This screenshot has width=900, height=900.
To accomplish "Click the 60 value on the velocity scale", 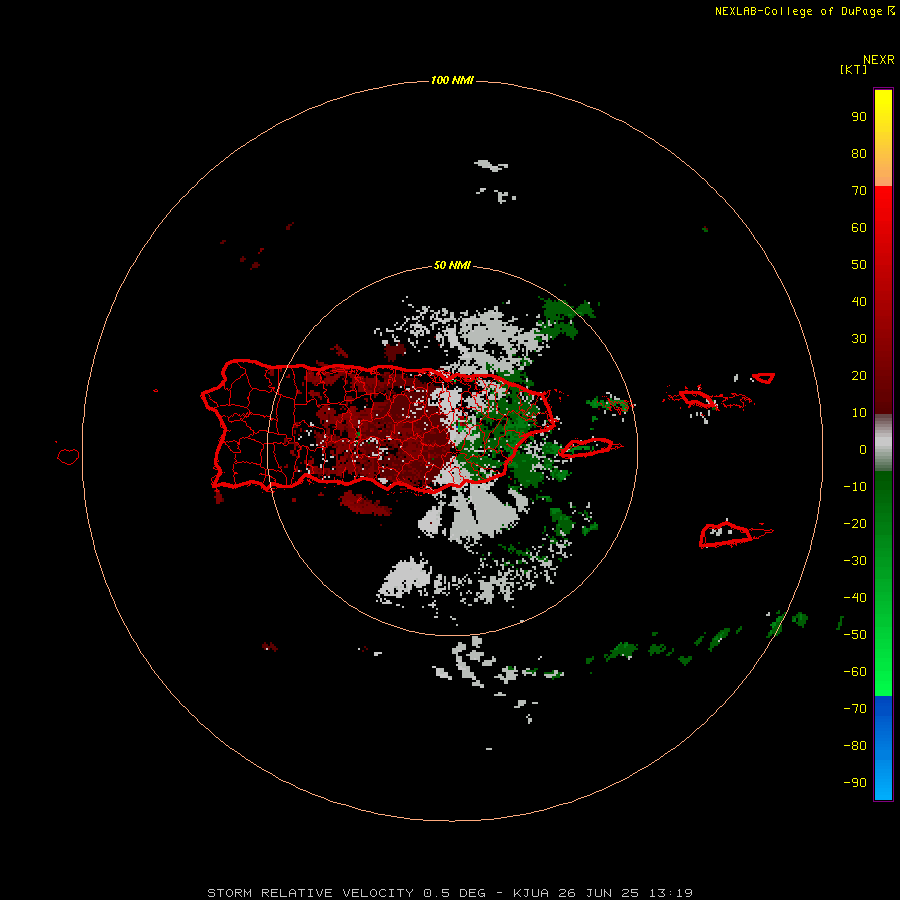I will [x=859, y=228].
